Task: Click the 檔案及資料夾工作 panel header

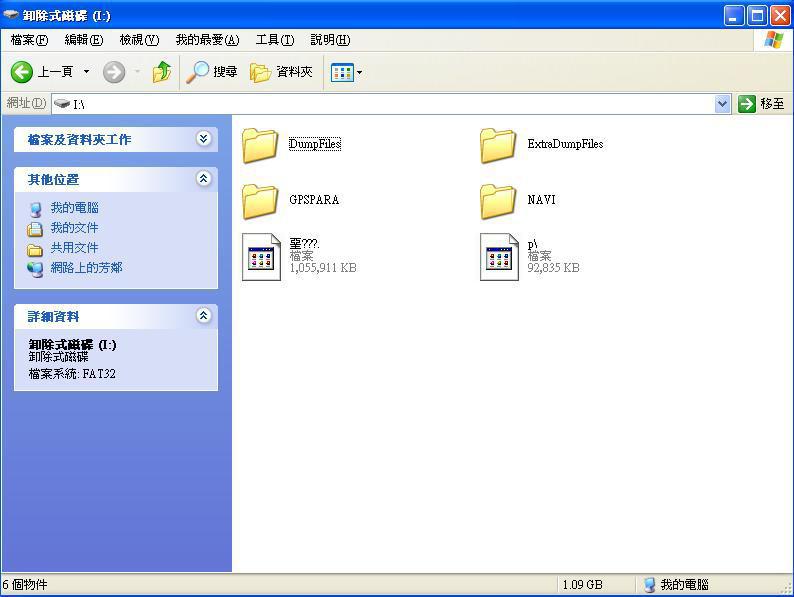Action: point(116,139)
